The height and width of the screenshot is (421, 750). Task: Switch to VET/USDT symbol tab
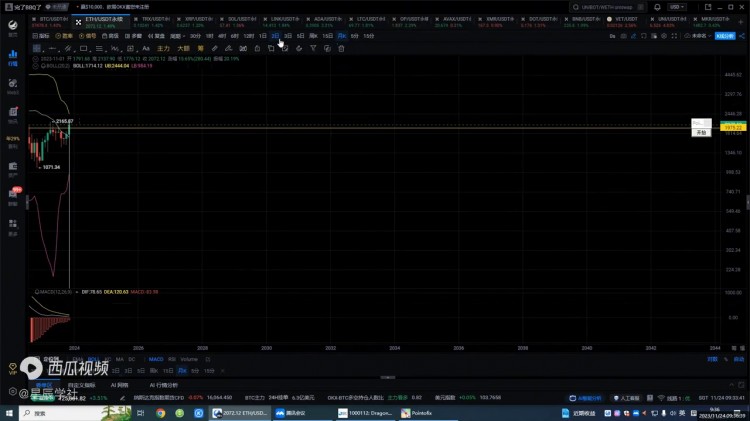click(x=622, y=22)
